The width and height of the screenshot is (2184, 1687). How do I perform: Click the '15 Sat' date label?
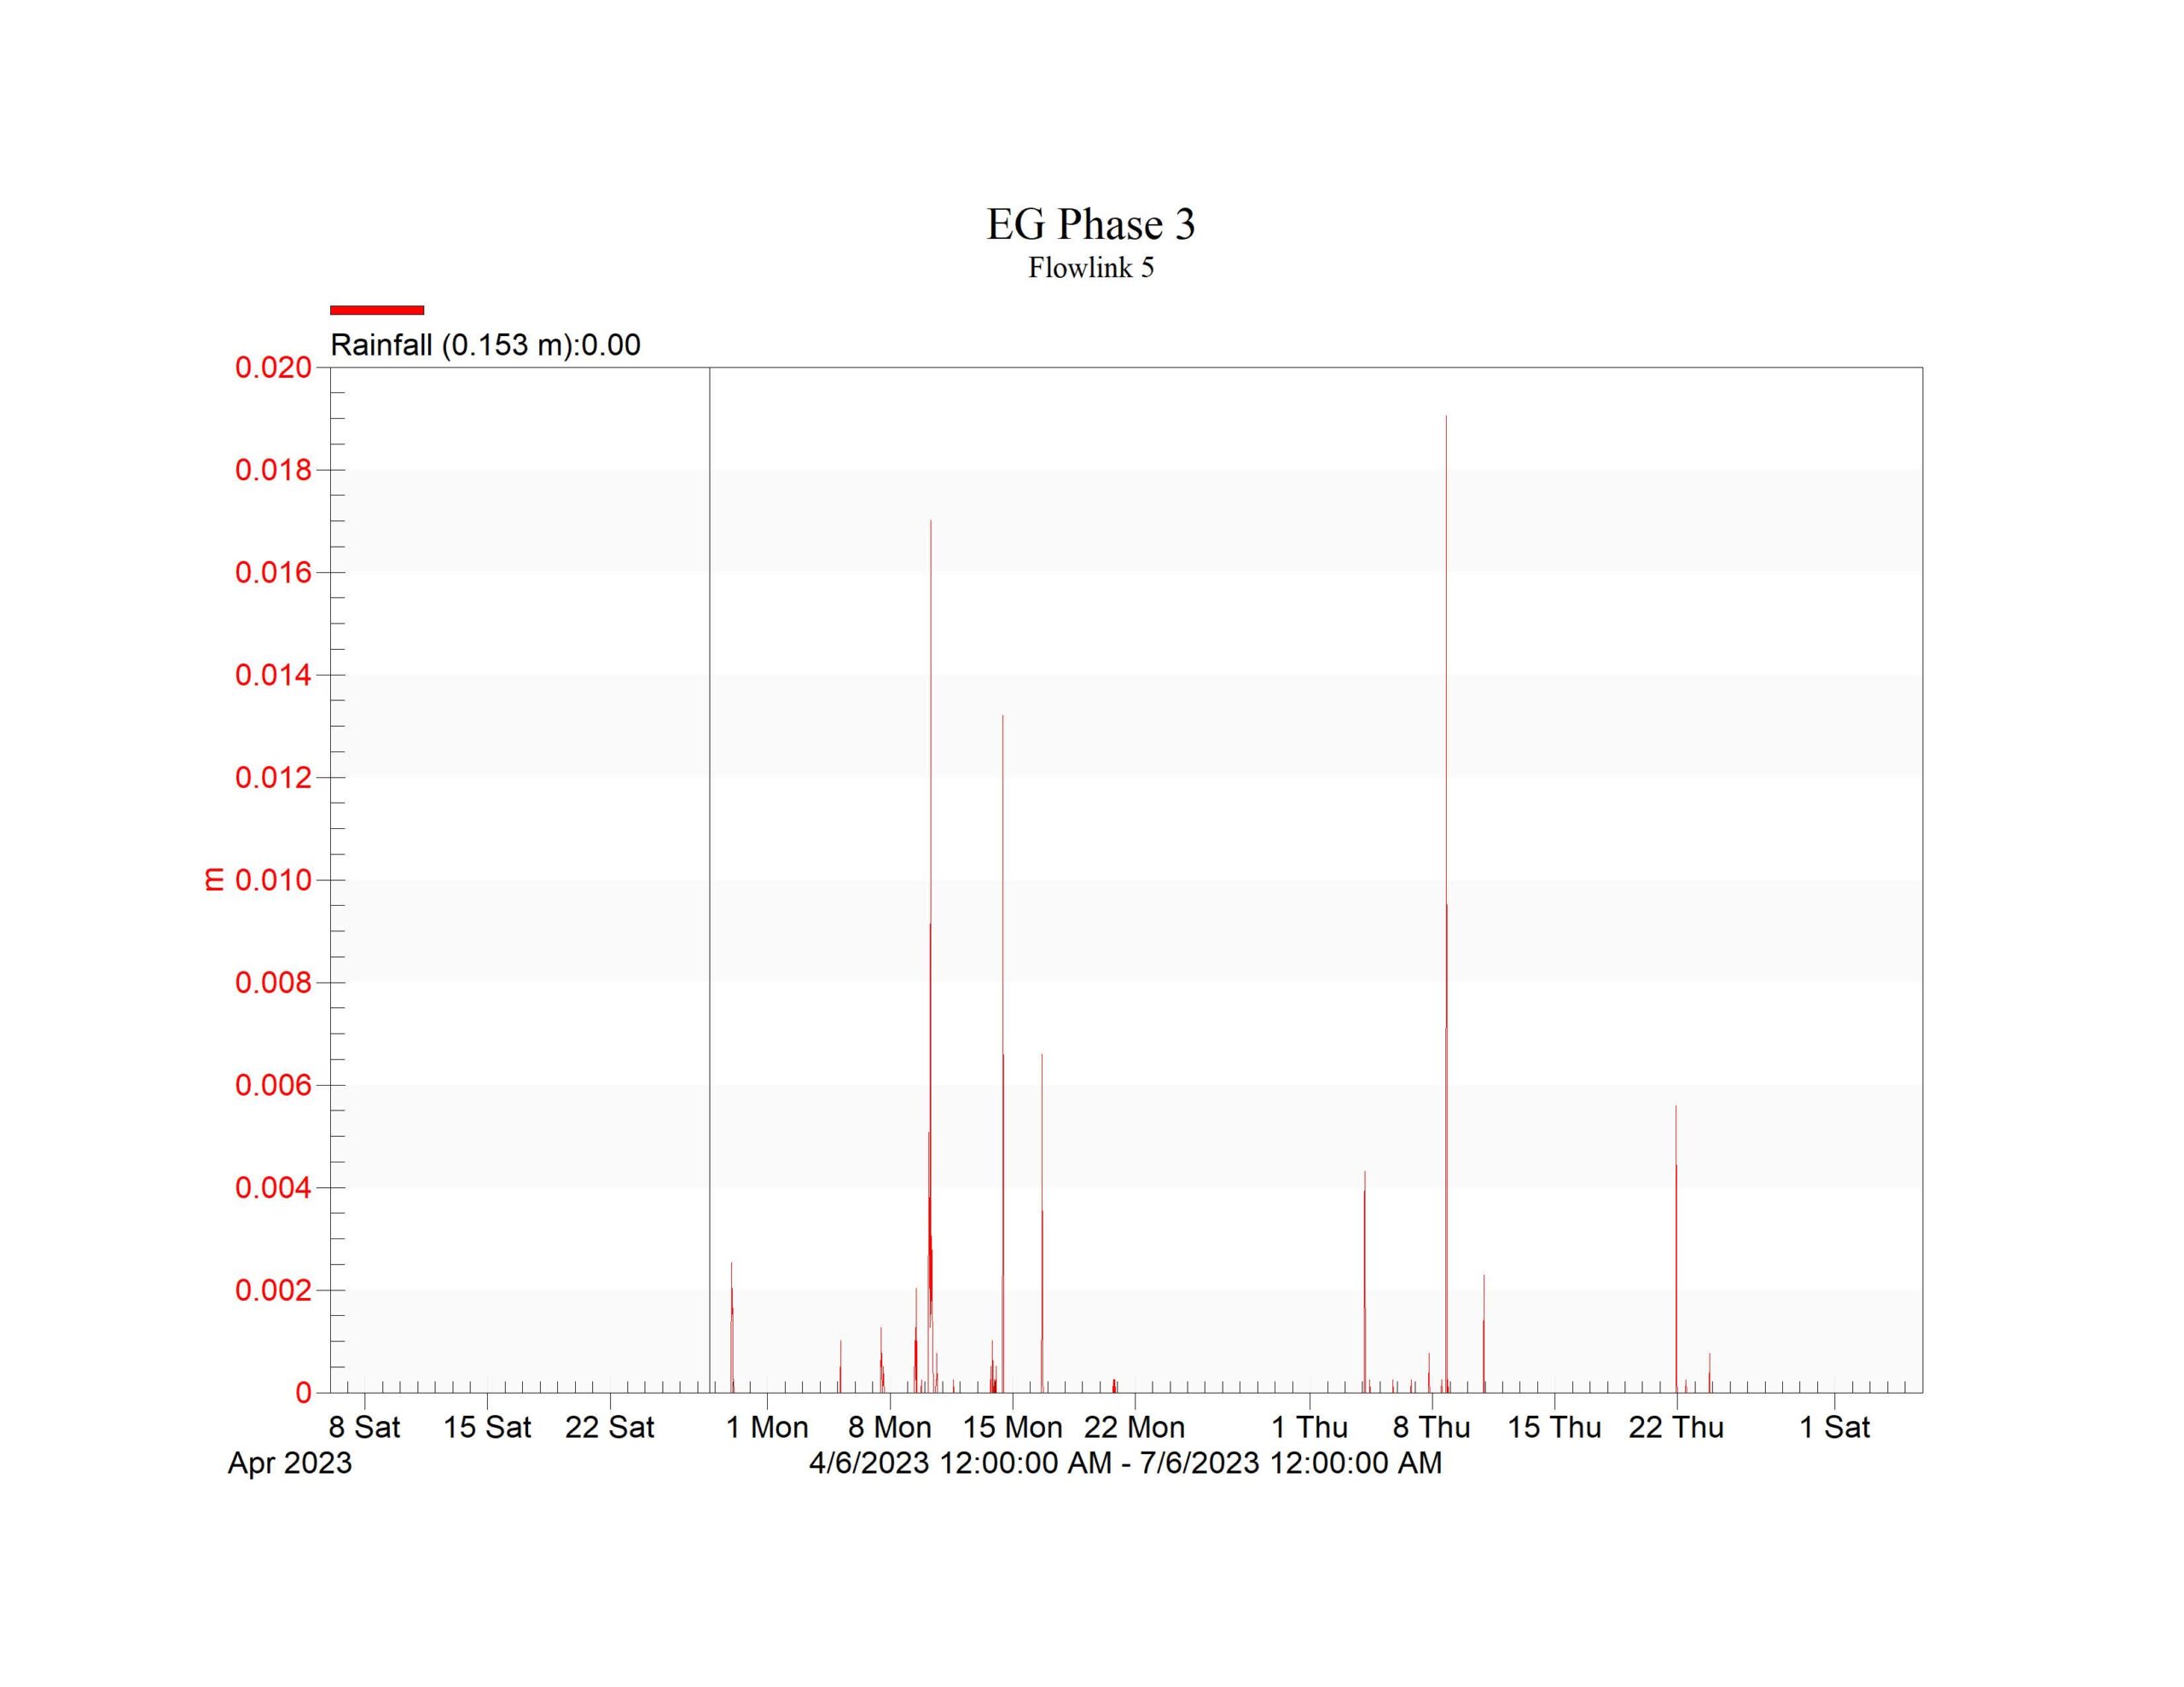487,1427
